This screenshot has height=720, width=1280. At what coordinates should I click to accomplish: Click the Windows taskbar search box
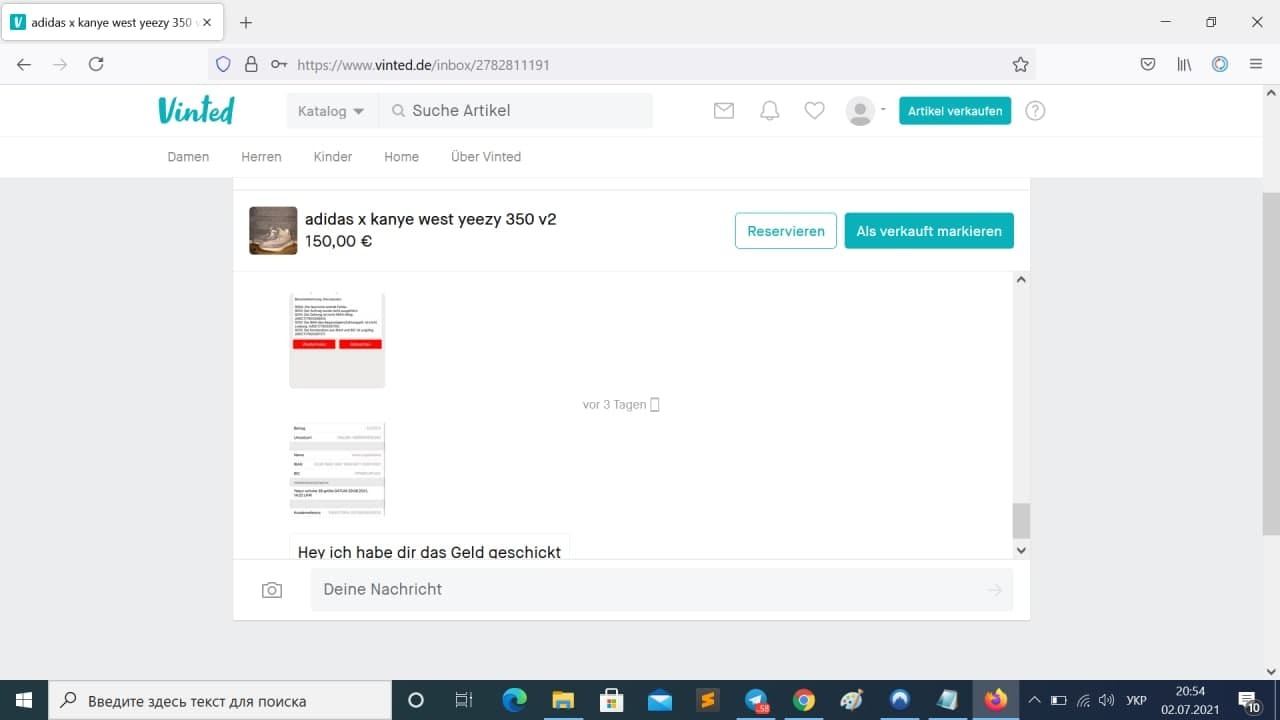pyautogui.click(x=220, y=700)
